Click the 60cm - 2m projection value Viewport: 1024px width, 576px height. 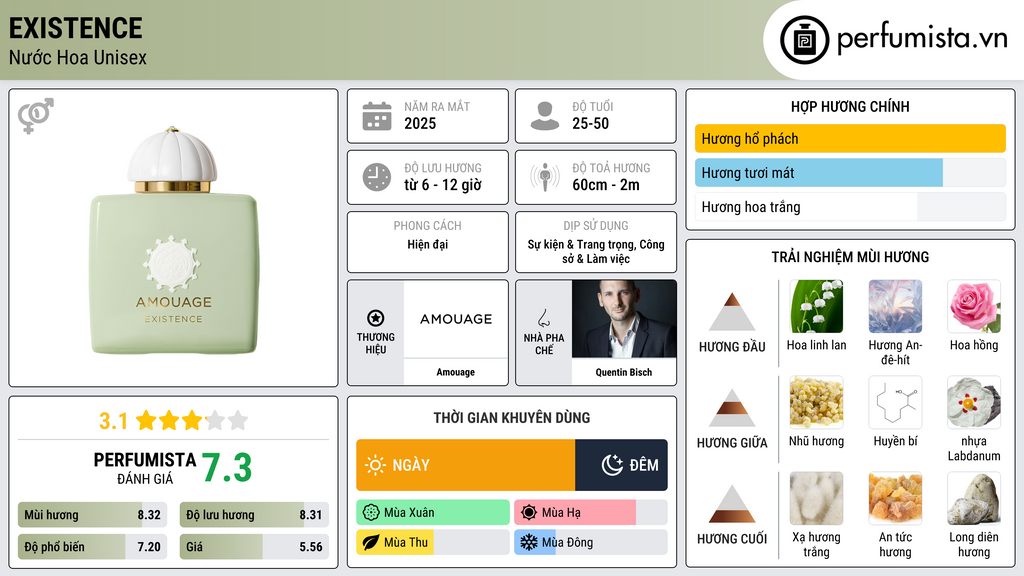pos(606,185)
